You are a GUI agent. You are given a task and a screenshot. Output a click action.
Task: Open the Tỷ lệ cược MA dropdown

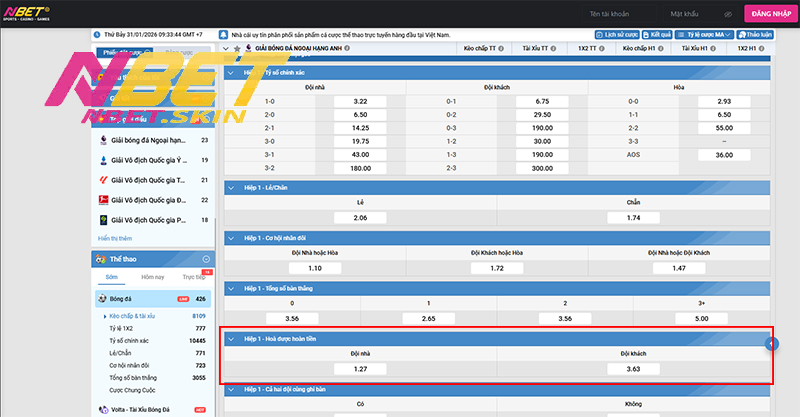point(707,33)
